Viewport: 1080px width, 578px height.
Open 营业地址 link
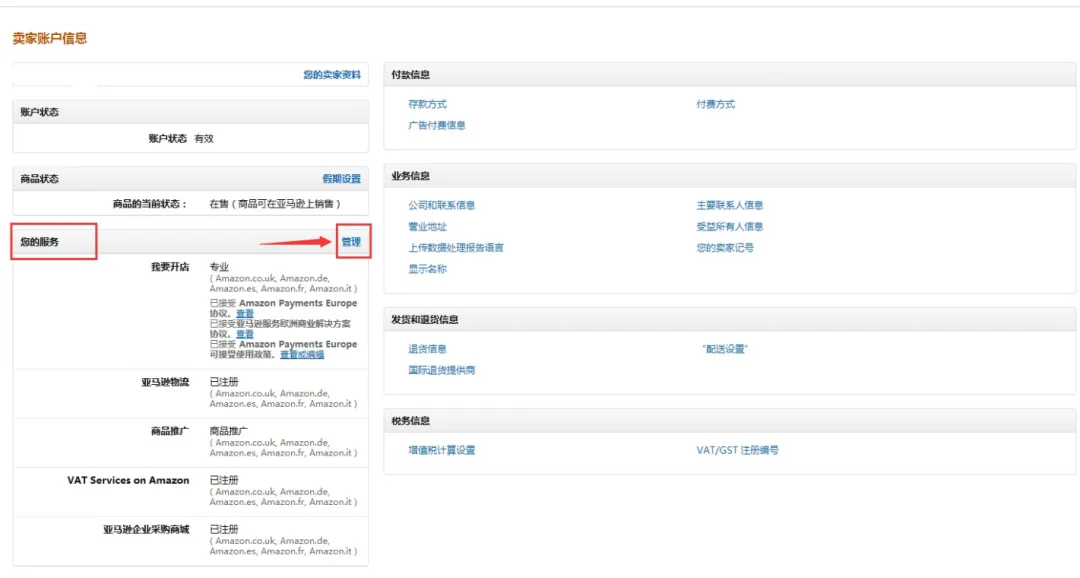click(427, 226)
